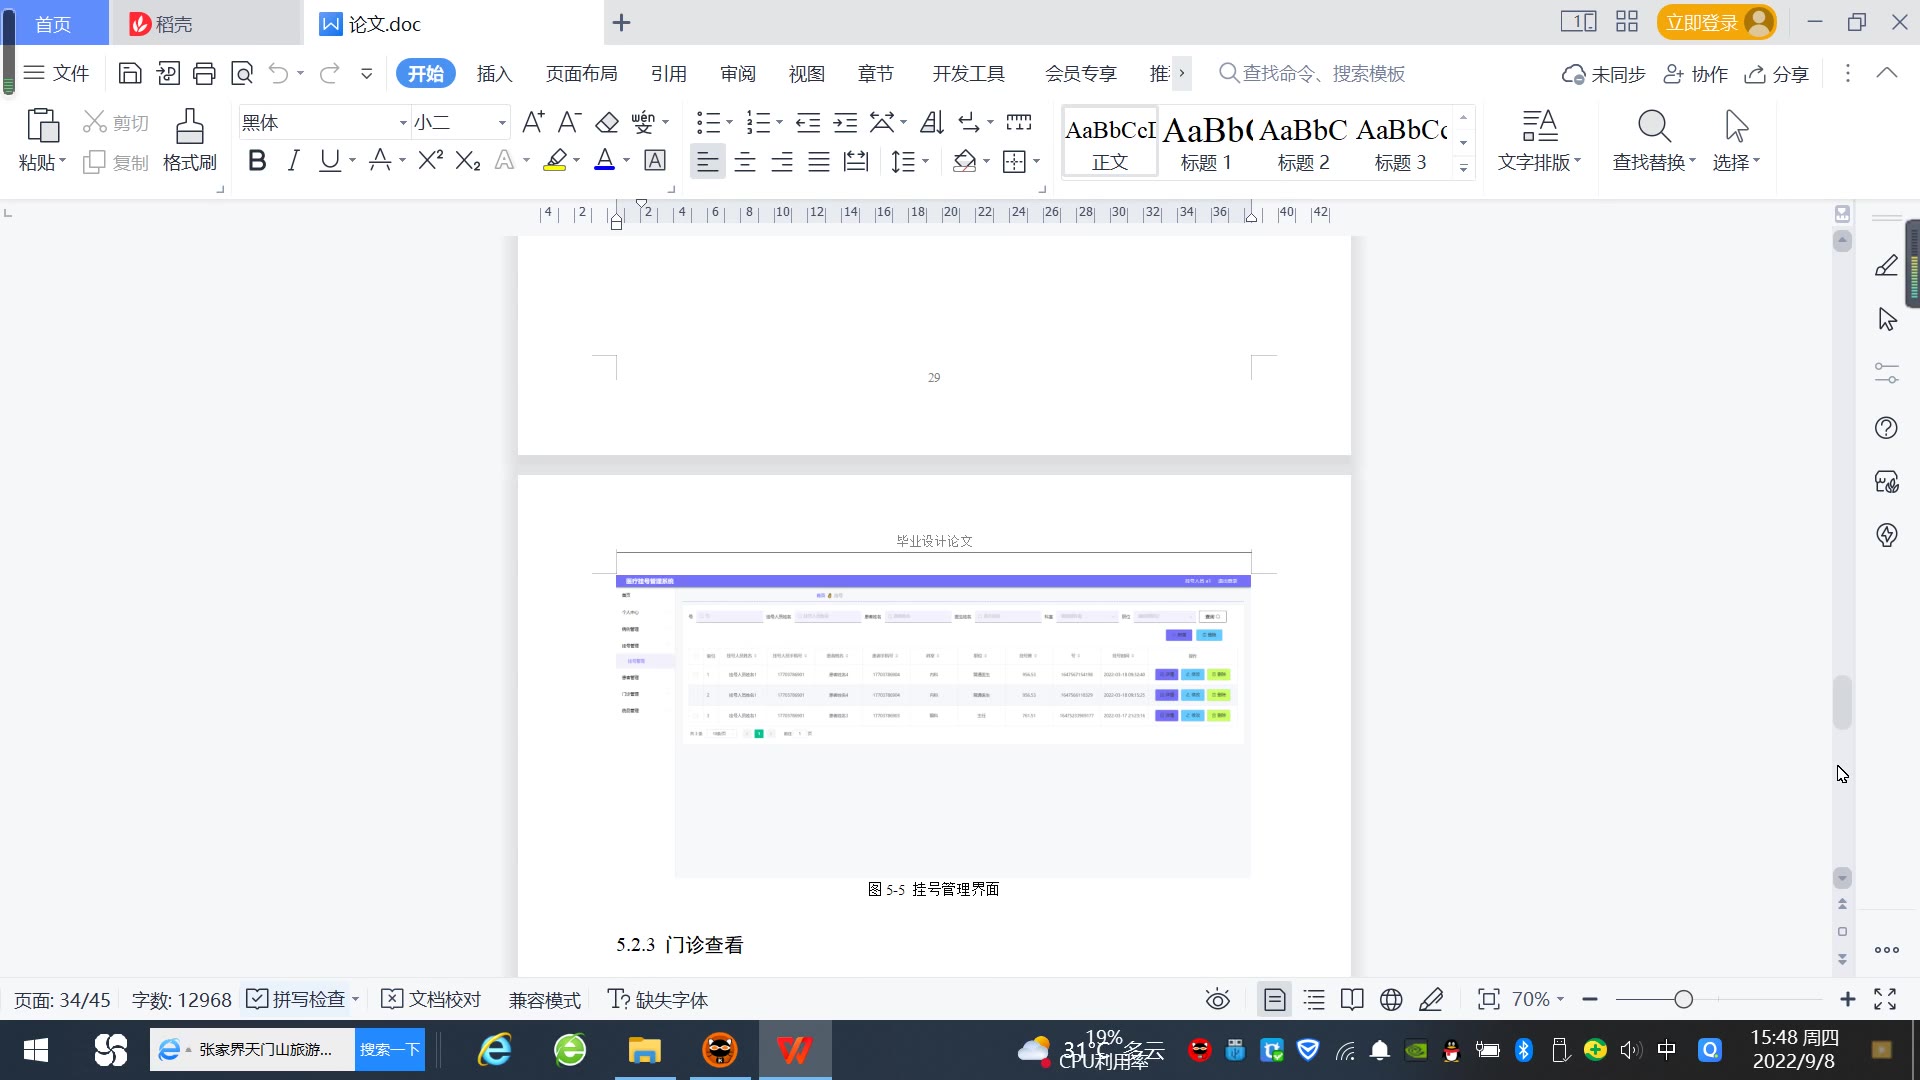1920x1080 pixels.
Task: Click the 分享 share button
Action: [x=1777, y=73]
